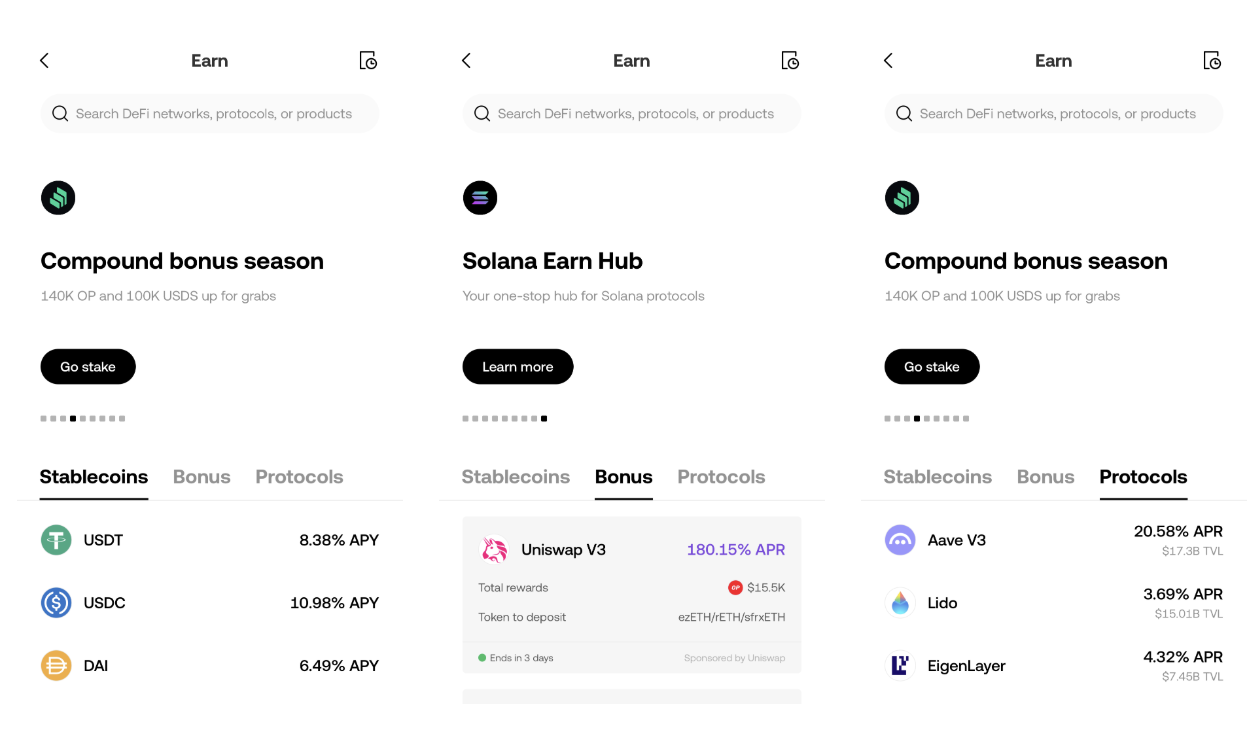Select the Lido protocol icon

[x=900, y=603]
